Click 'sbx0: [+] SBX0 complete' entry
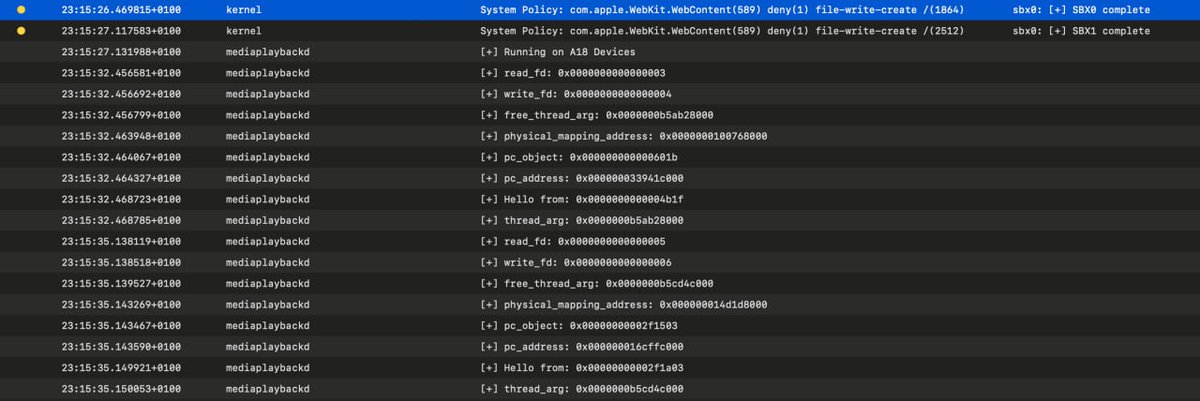The width and height of the screenshot is (1200, 401). click(1081, 9)
